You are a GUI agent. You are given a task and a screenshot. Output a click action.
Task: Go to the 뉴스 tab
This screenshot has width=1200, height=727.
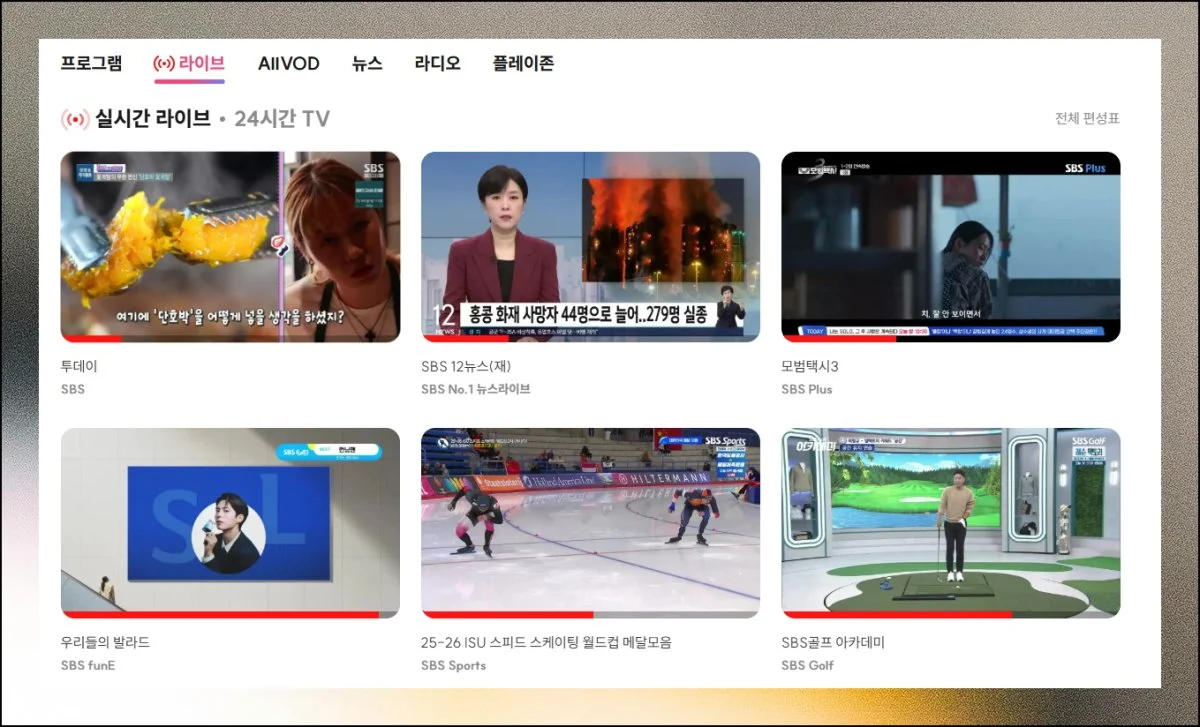click(367, 64)
